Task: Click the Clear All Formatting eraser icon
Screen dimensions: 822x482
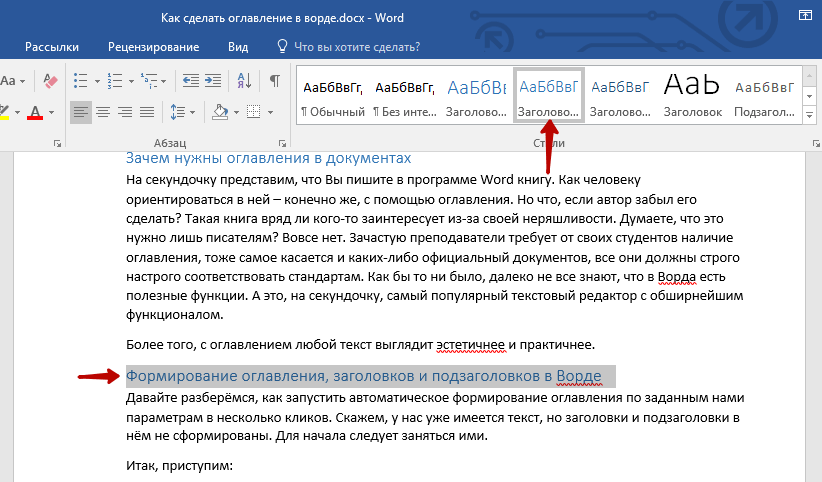Action: tap(53, 80)
